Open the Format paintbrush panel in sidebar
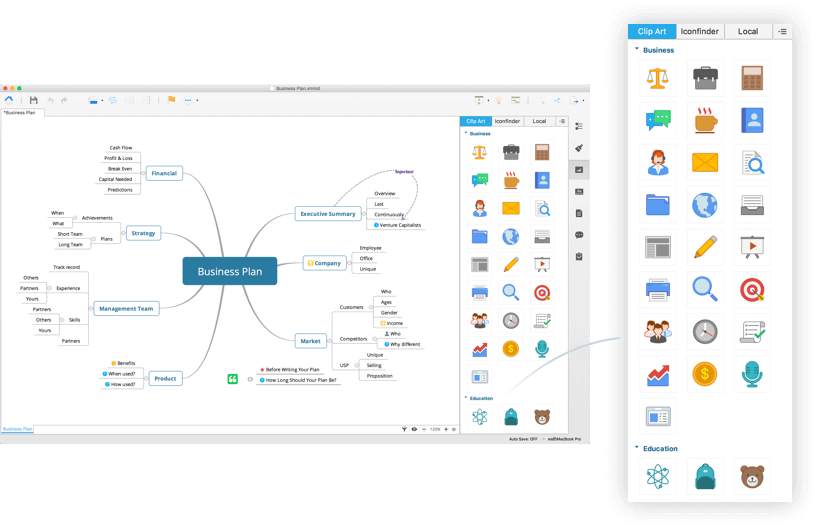This screenshot has height=526, width=816. [x=579, y=147]
